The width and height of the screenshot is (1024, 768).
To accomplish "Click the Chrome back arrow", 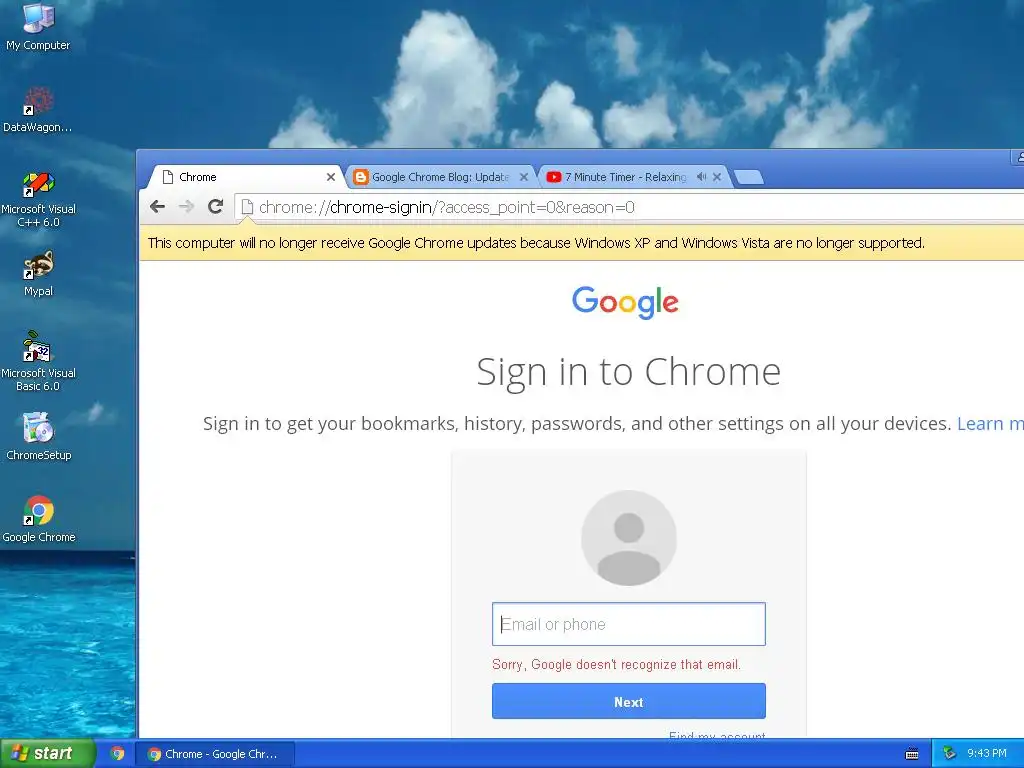I will click(x=157, y=207).
